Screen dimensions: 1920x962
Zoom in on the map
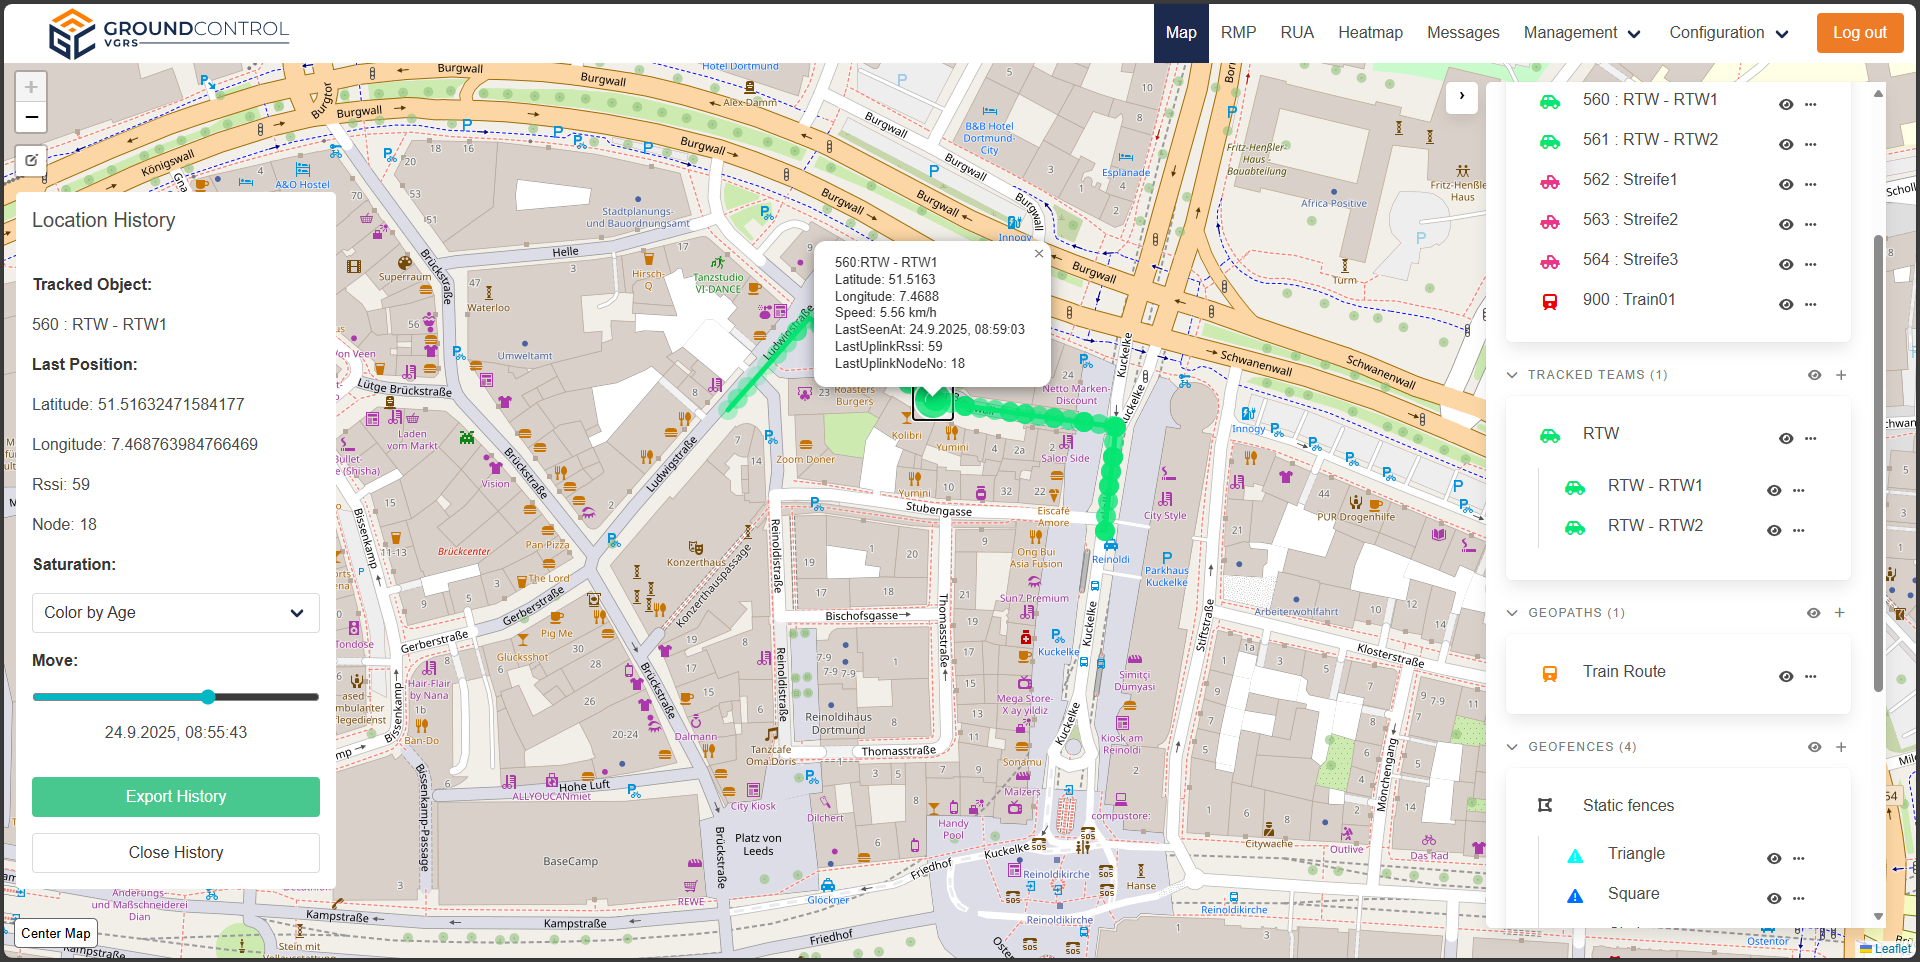pos(31,87)
